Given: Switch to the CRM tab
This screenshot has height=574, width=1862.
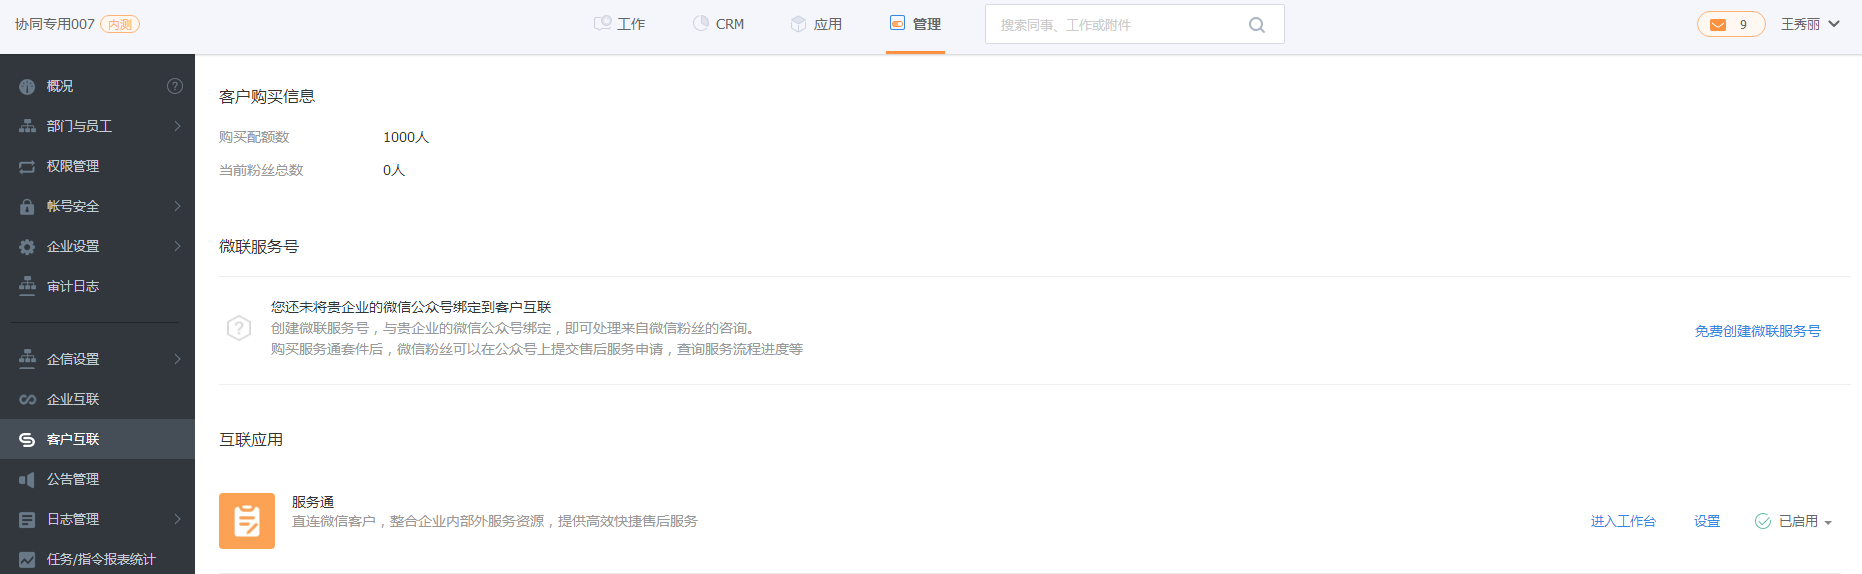Looking at the screenshot, I should [x=719, y=24].
